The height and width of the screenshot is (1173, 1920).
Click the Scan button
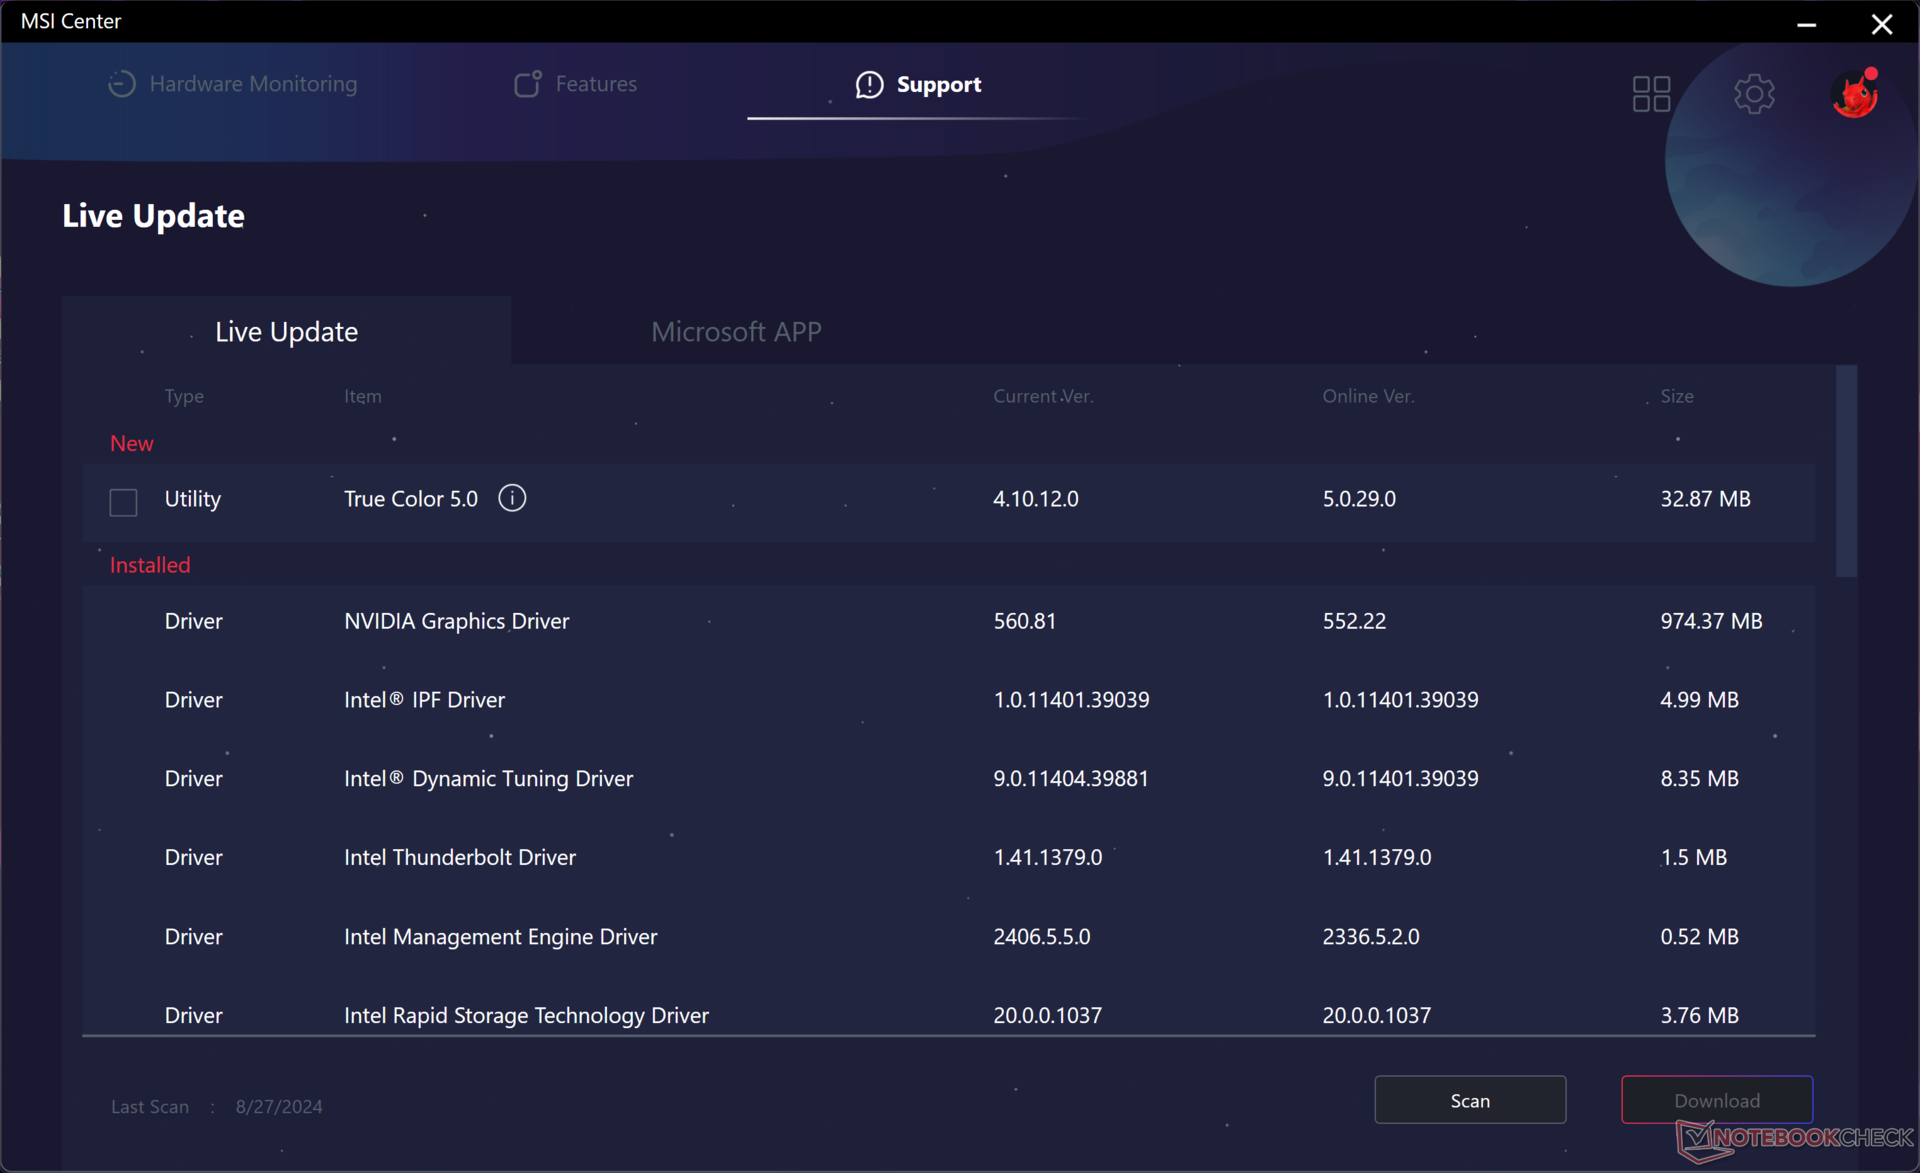point(1470,1100)
